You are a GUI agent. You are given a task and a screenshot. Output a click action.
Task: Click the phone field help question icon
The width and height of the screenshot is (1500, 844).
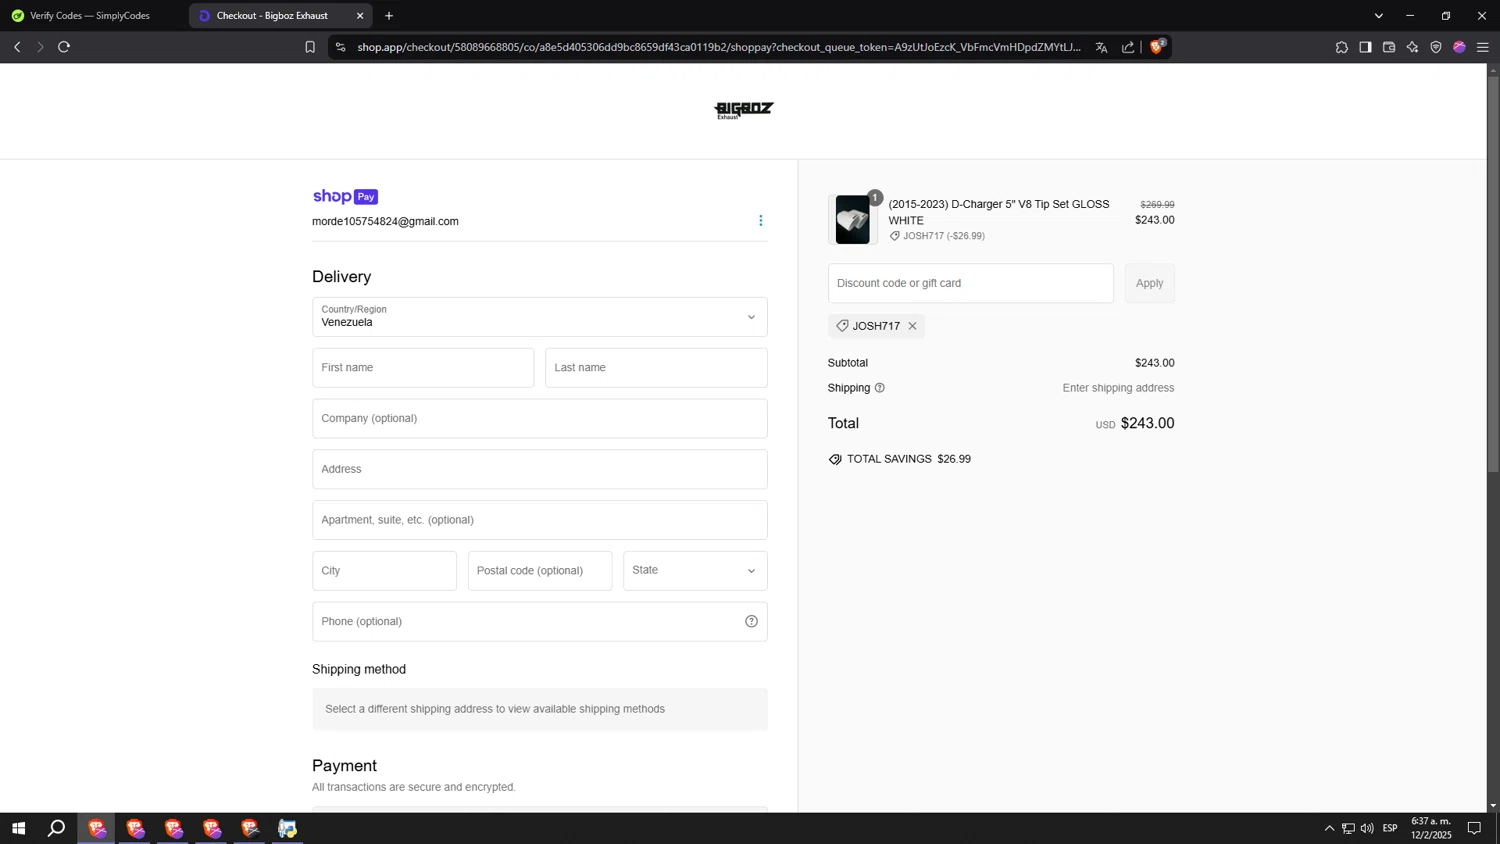(751, 622)
